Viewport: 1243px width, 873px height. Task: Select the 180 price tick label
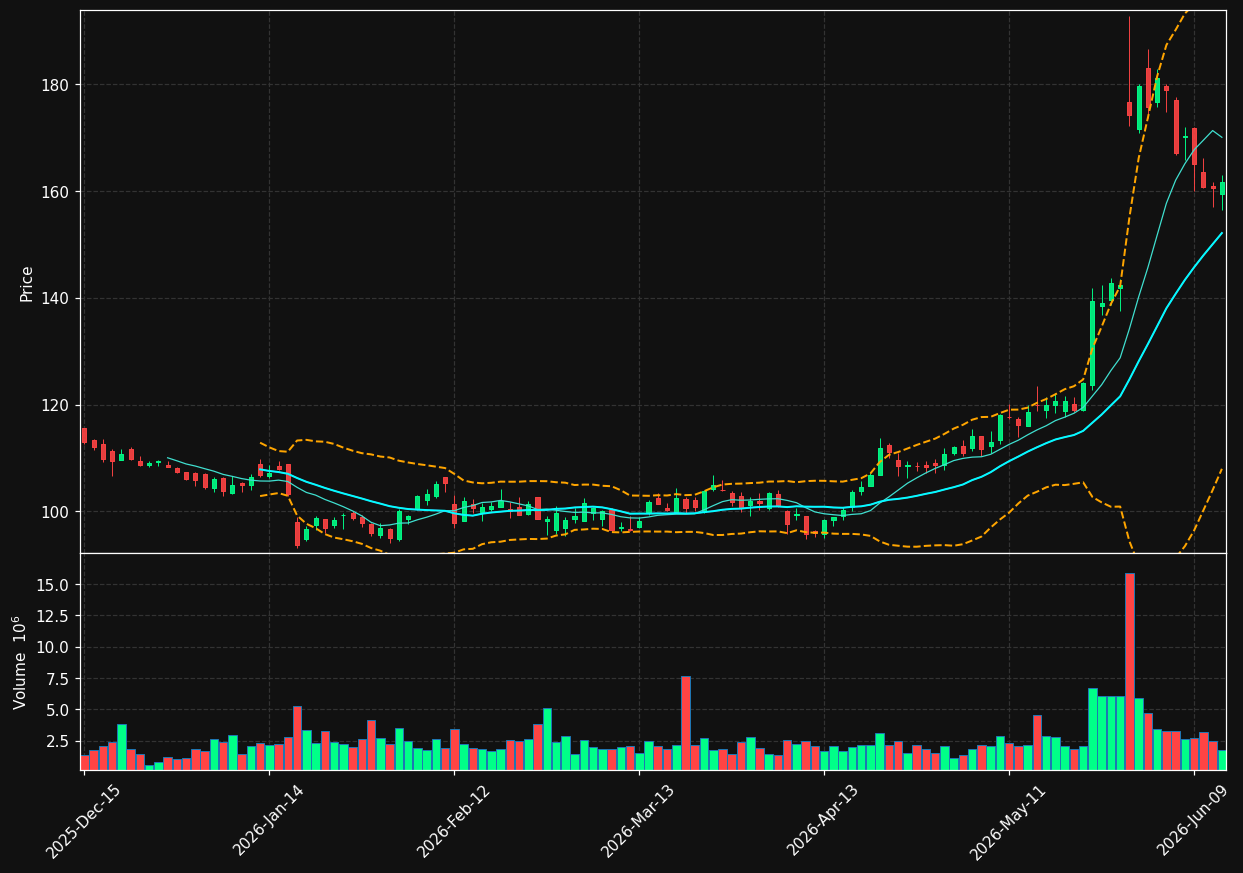click(x=55, y=85)
